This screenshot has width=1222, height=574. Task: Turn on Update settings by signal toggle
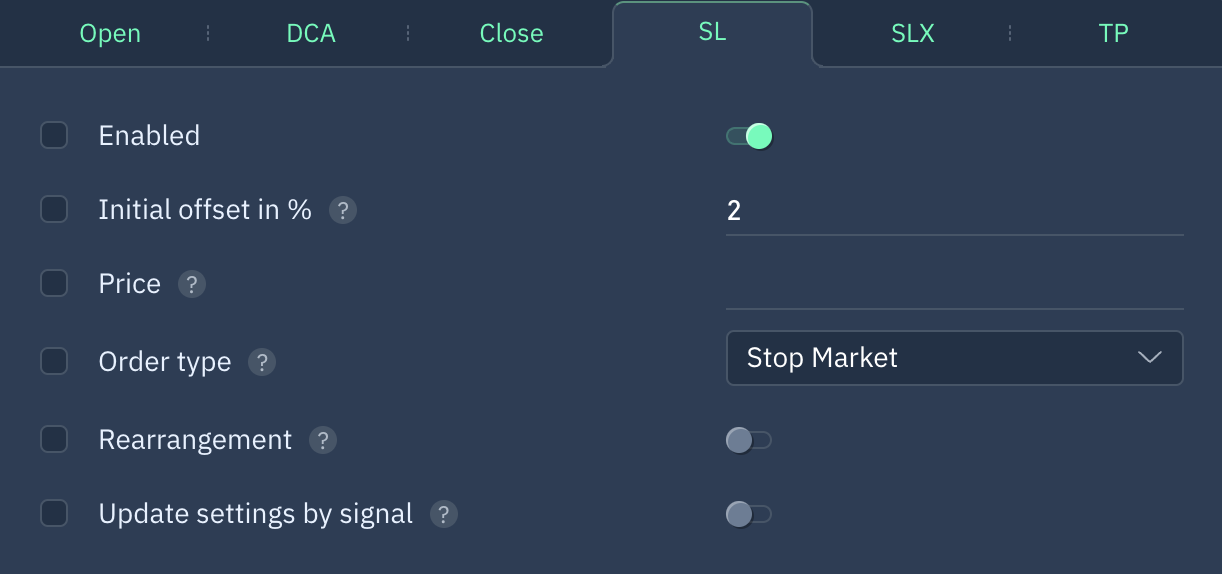point(749,514)
